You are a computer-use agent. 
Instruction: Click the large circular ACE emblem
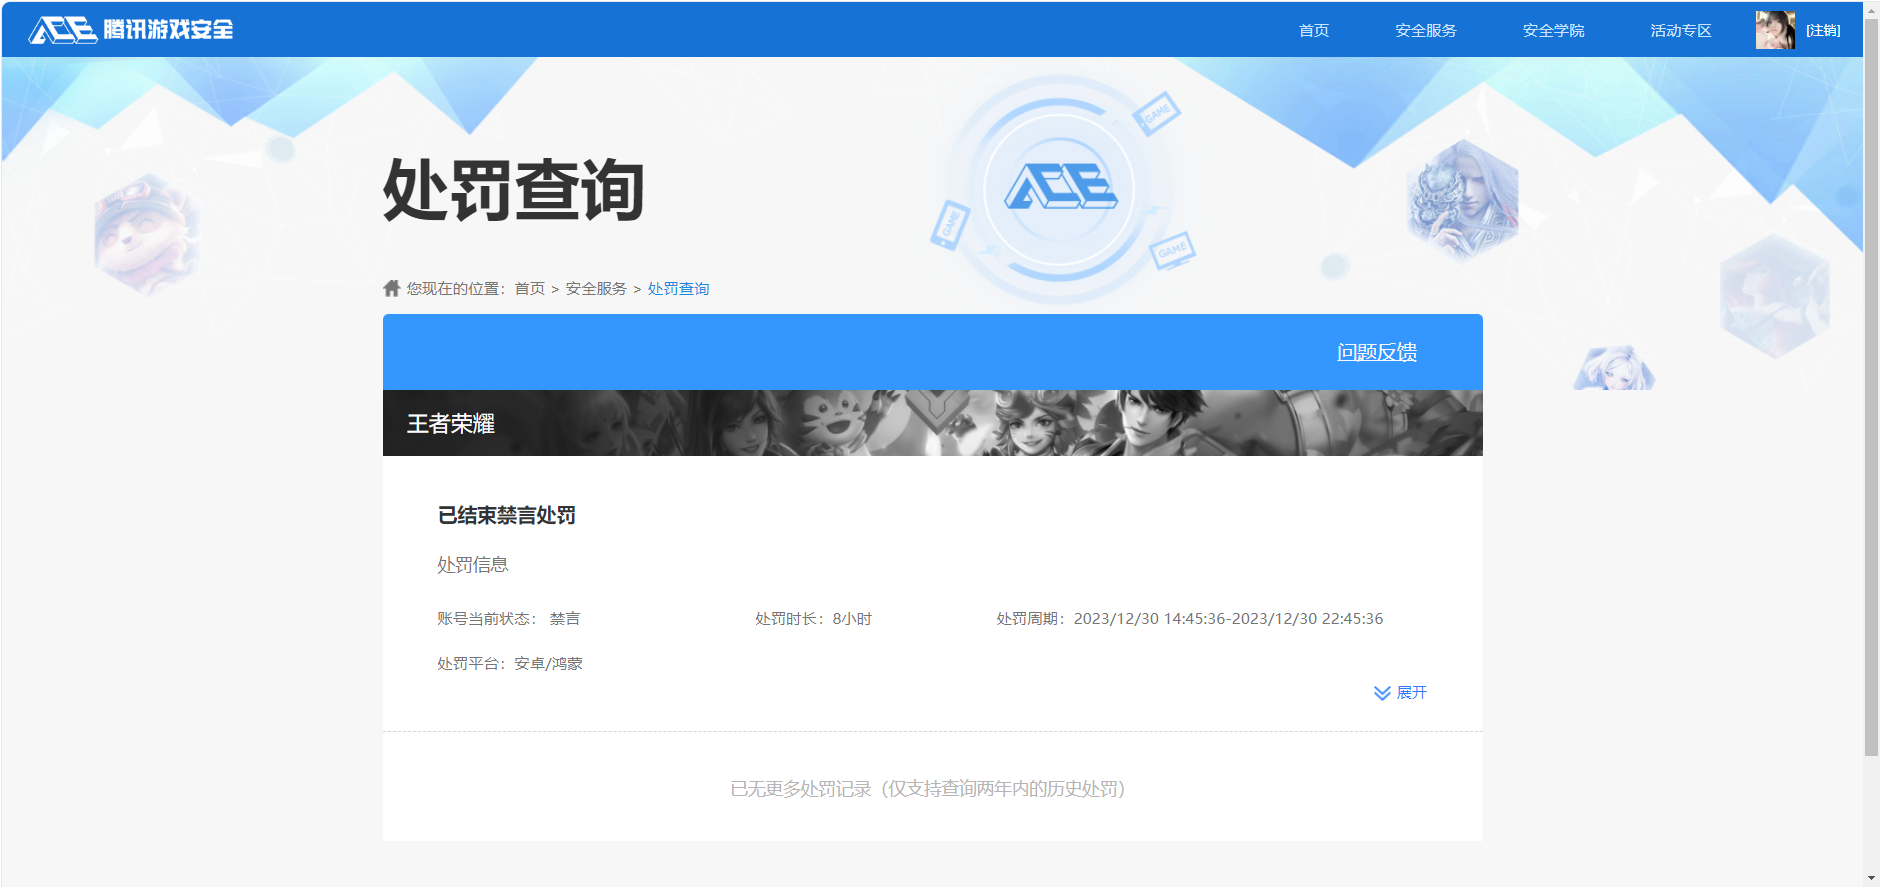pyautogui.click(x=1059, y=188)
